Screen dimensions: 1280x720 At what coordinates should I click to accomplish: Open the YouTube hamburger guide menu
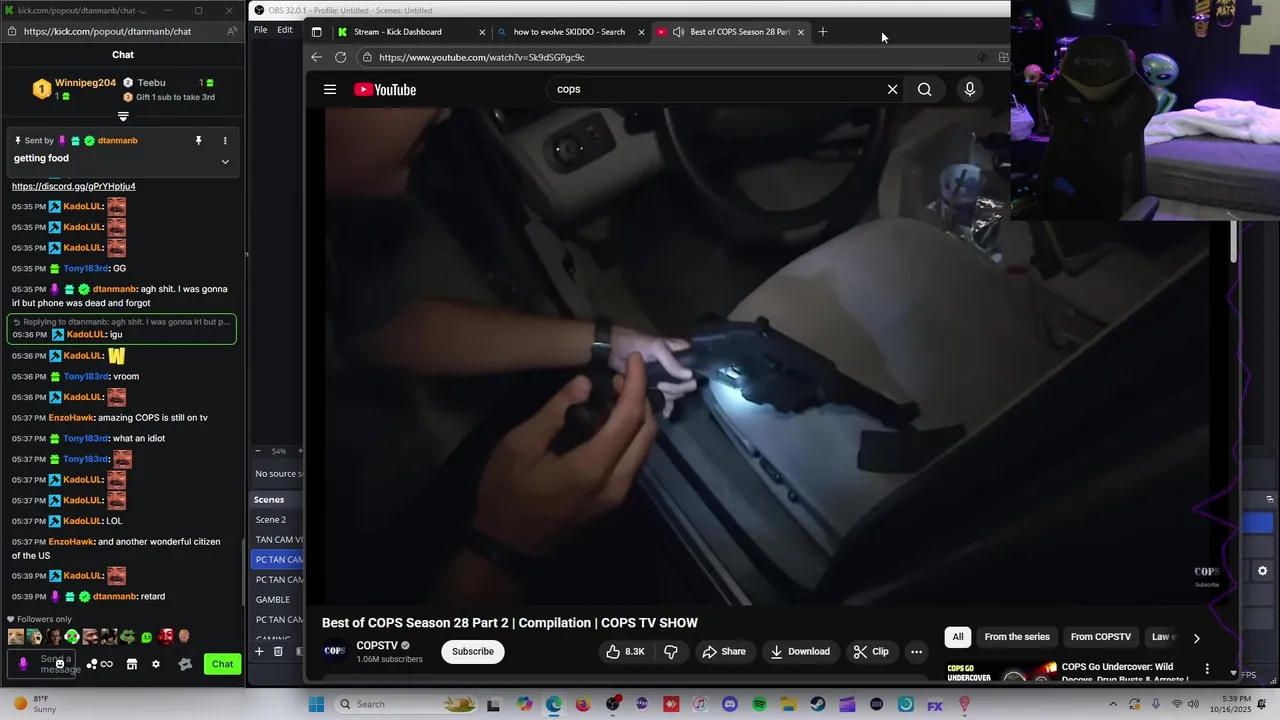(330, 89)
